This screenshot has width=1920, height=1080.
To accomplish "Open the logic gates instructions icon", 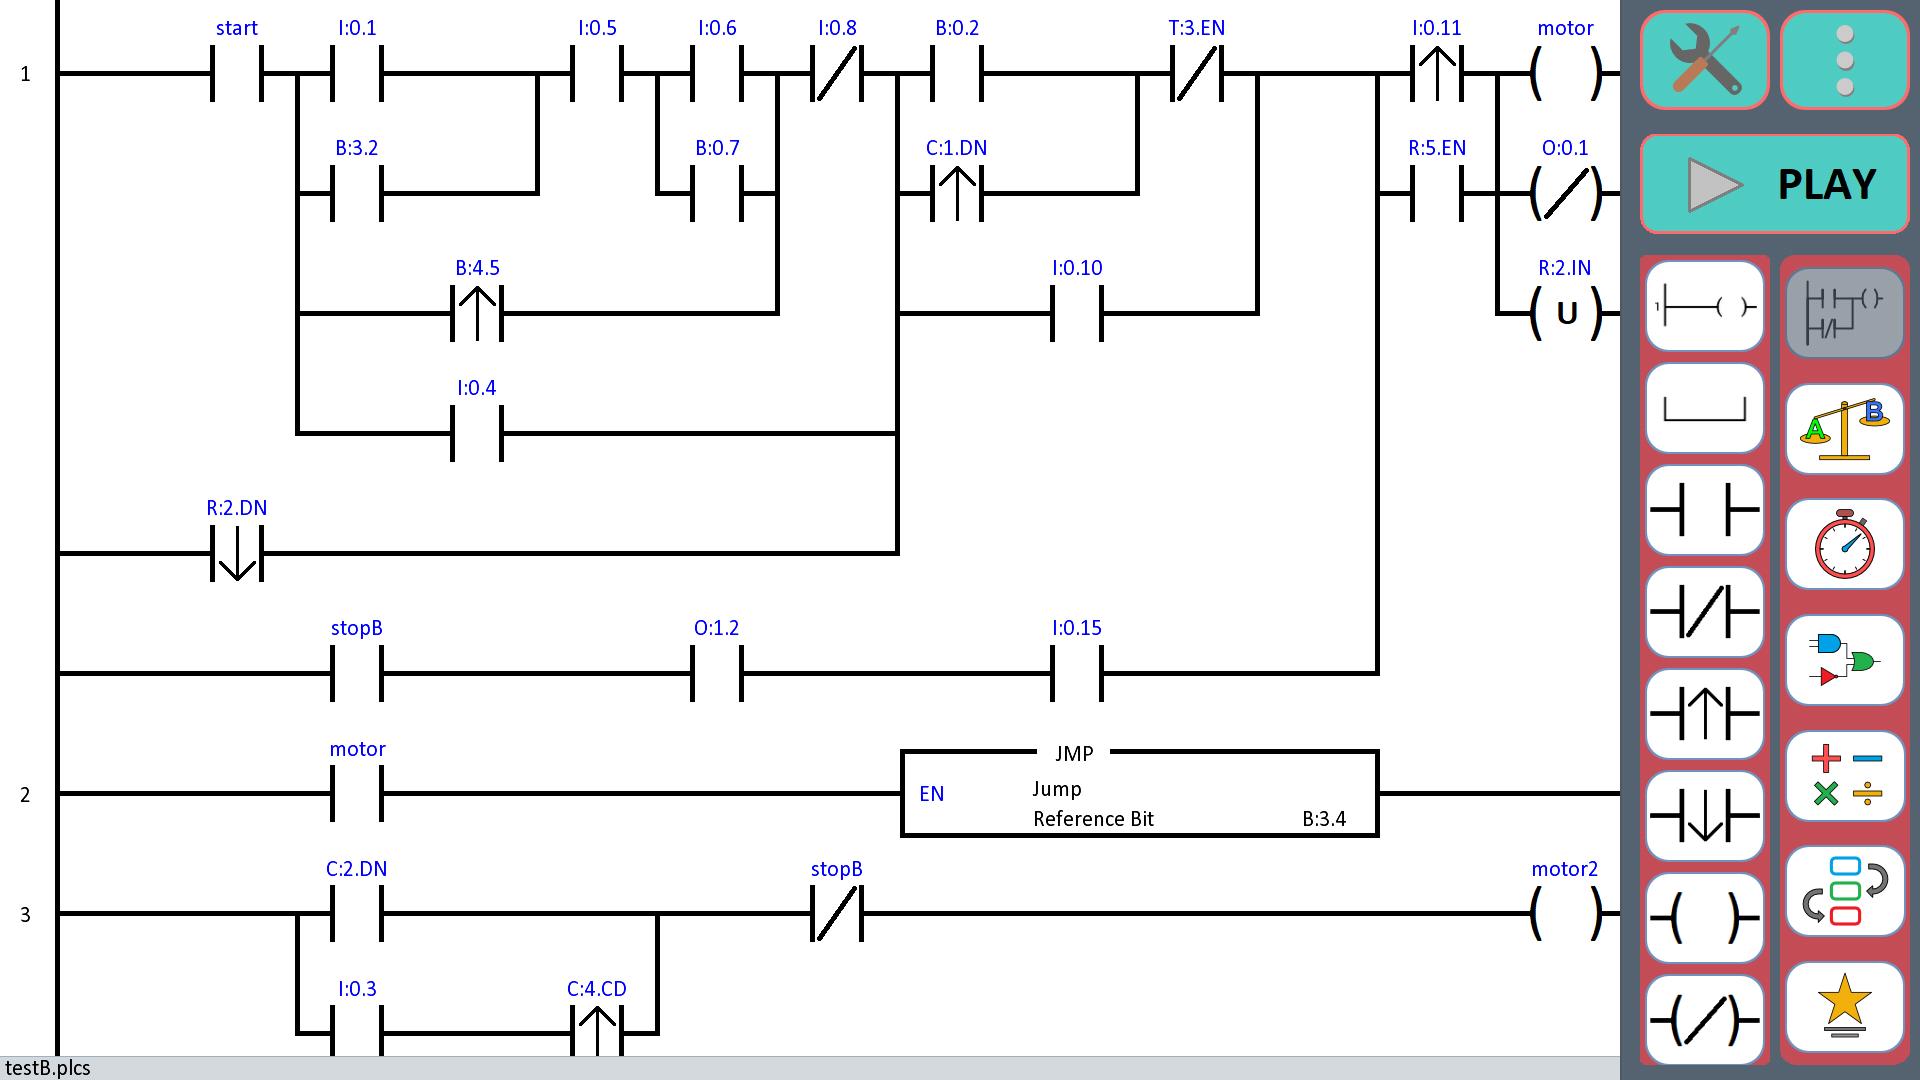I will click(1845, 660).
